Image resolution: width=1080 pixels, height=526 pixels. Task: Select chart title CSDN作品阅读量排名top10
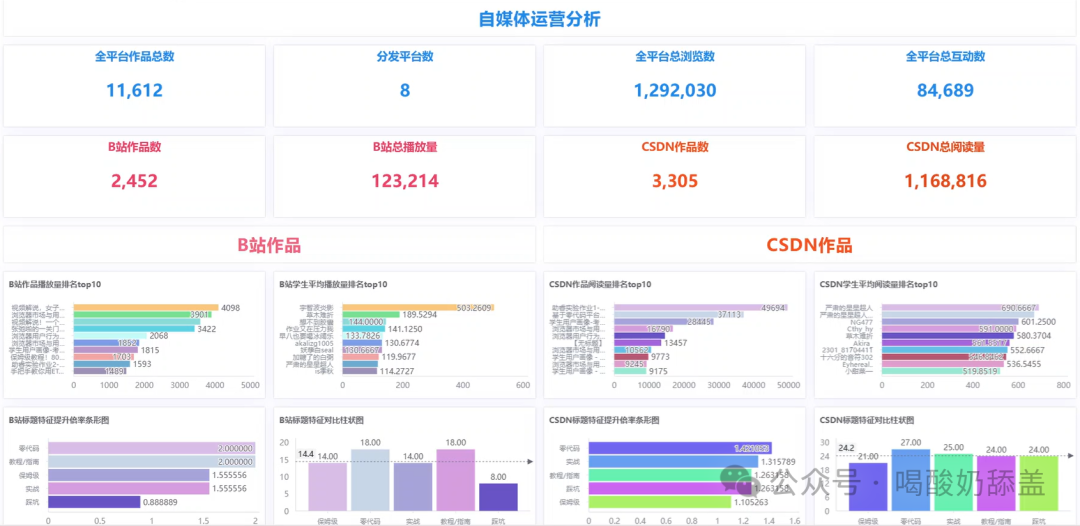point(601,284)
